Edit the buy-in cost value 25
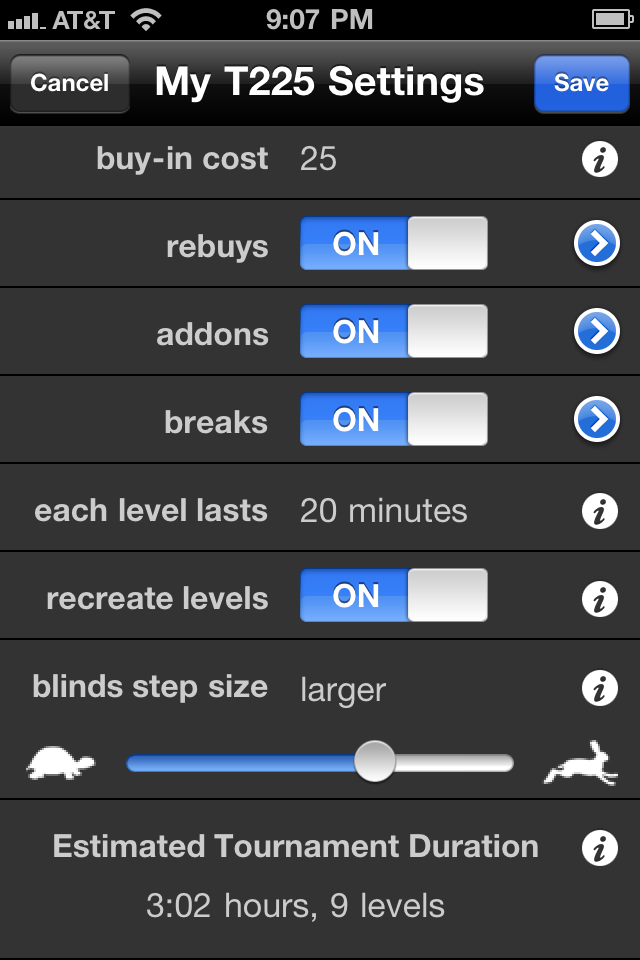Image resolution: width=640 pixels, height=960 pixels. pyautogui.click(x=318, y=159)
